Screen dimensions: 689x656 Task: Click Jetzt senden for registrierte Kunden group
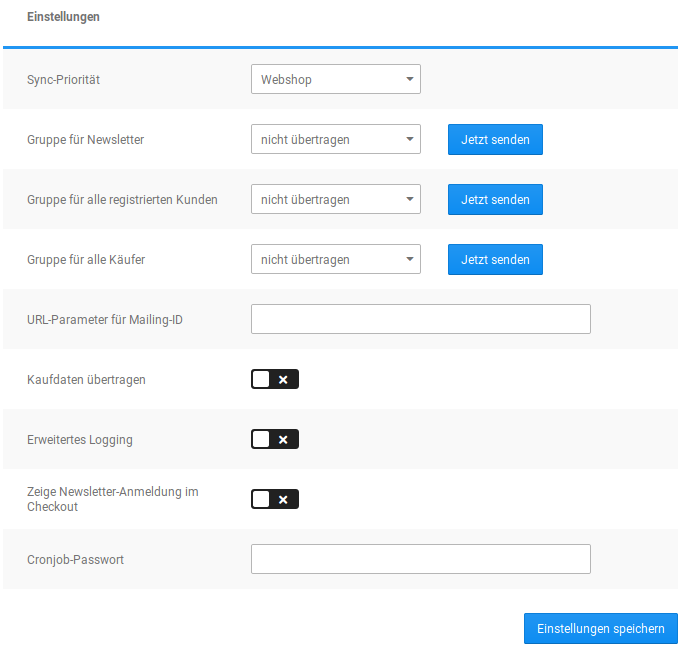(495, 199)
